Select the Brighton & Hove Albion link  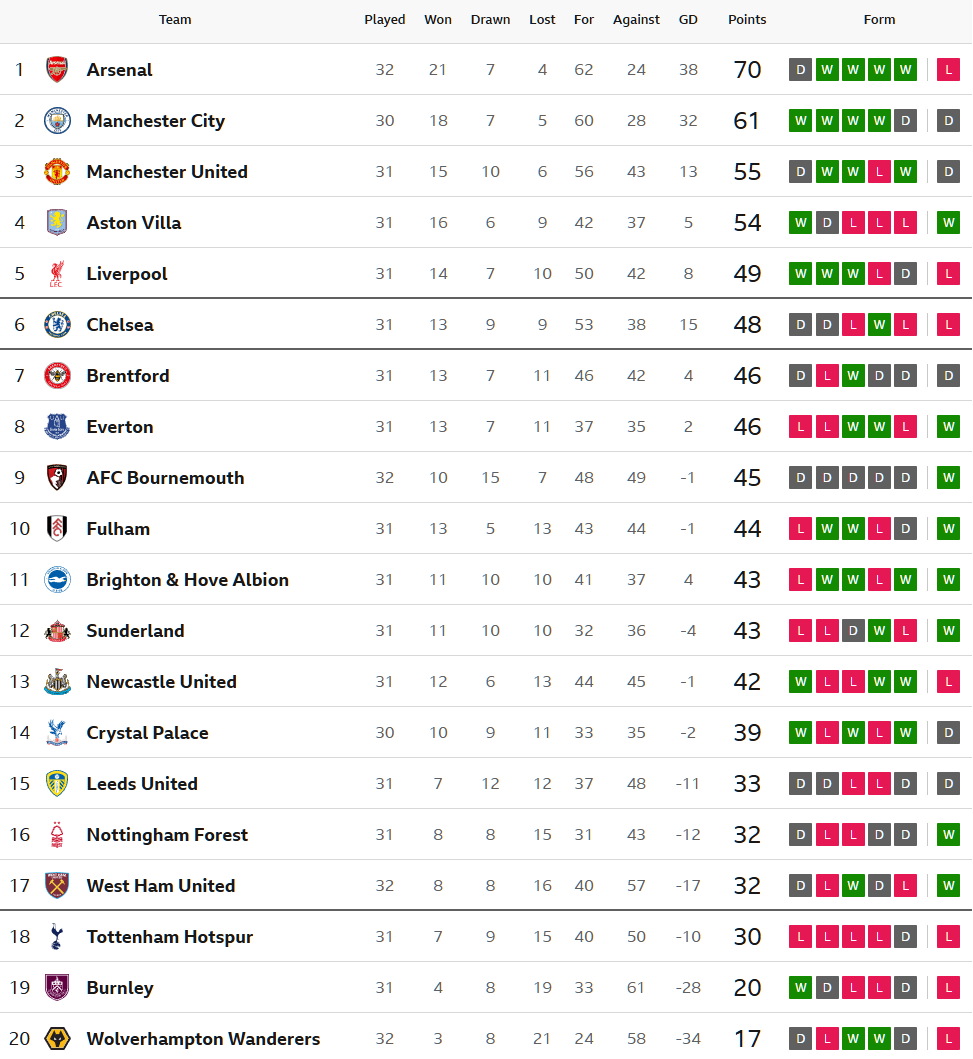point(188,580)
